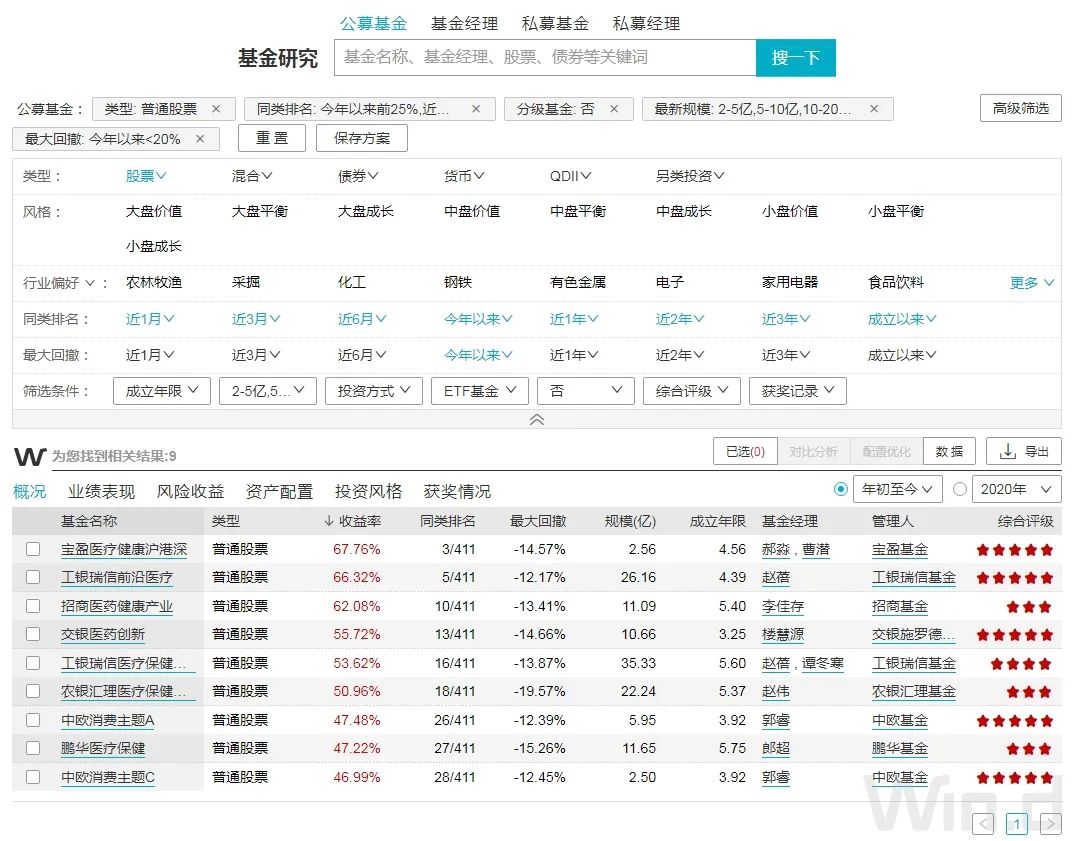Image resolution: width=1073 pixels, height=841 pixels.
Task: Check the box for 工银瑞信前沿医疗
Action: [x=33, y=578]
